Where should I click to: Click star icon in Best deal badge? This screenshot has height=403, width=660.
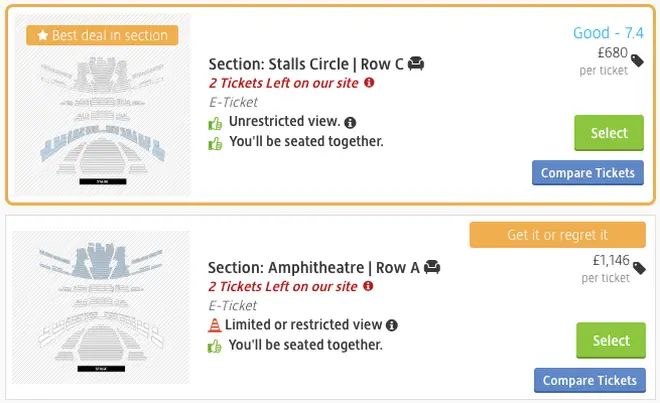[43, 35]
